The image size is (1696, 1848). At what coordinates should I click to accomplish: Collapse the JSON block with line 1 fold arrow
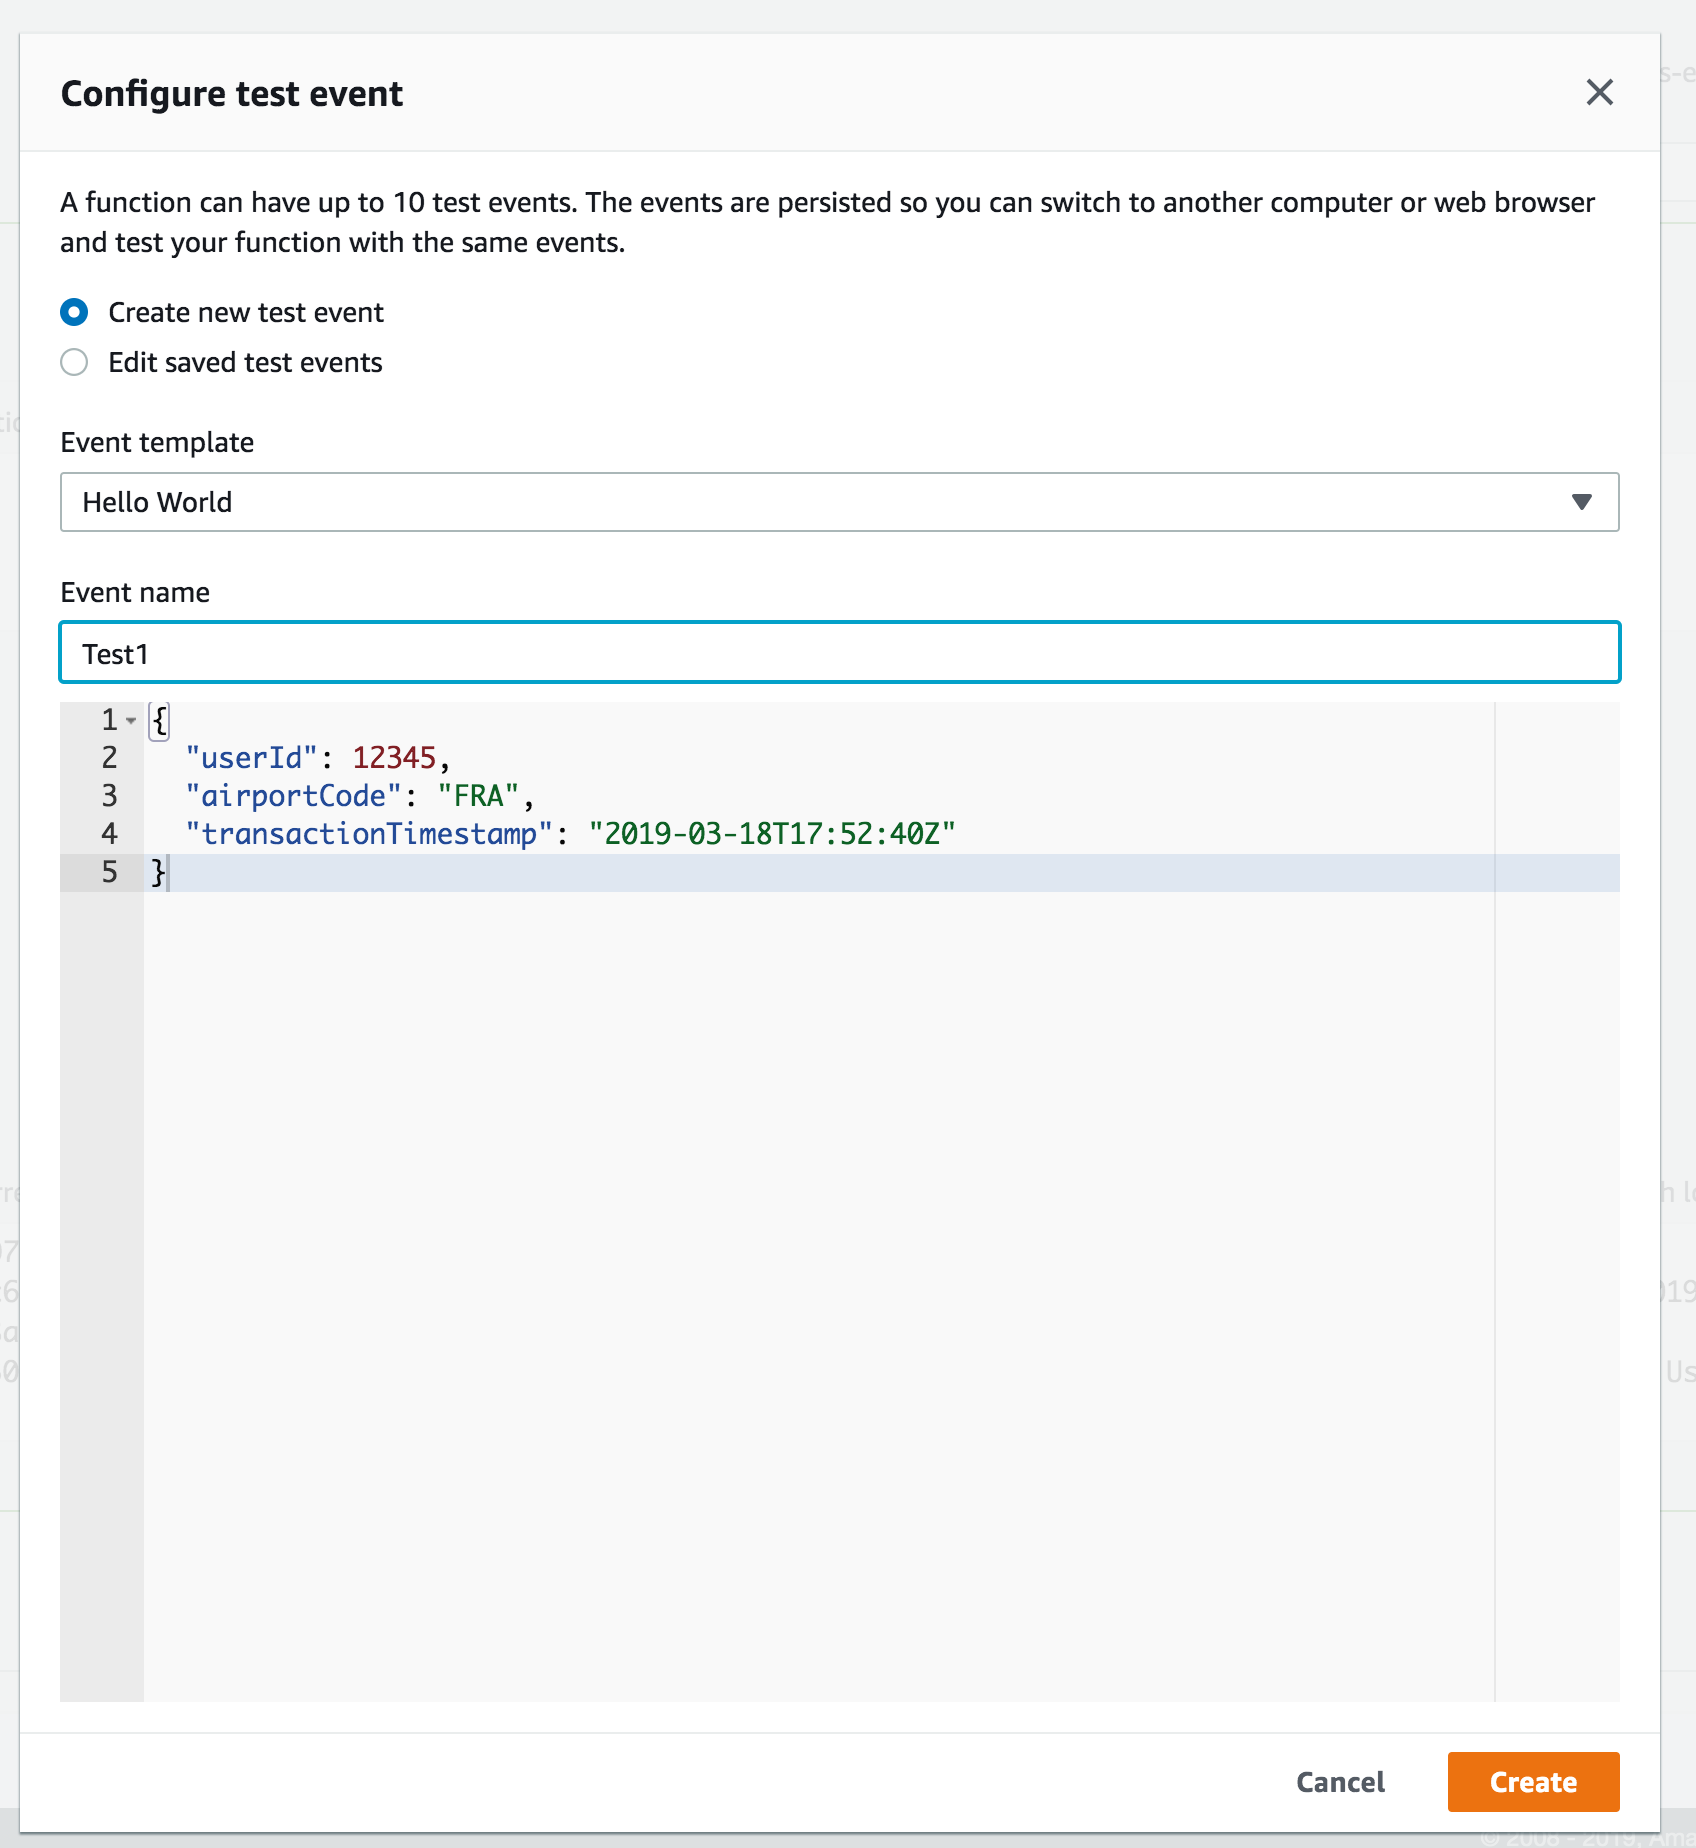(131, 720)
